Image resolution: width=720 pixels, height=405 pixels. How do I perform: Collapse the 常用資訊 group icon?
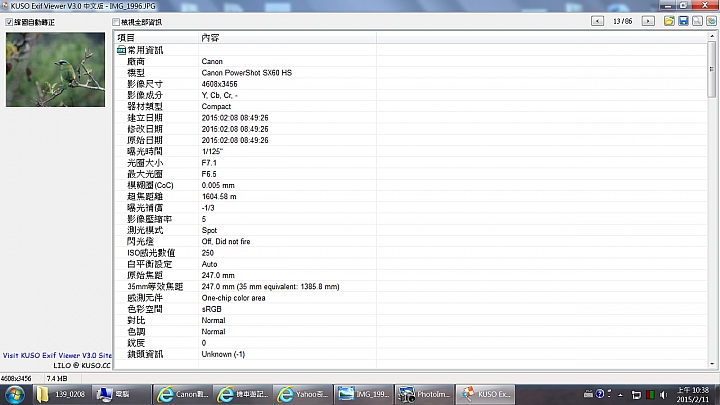[x=121, y=50]
